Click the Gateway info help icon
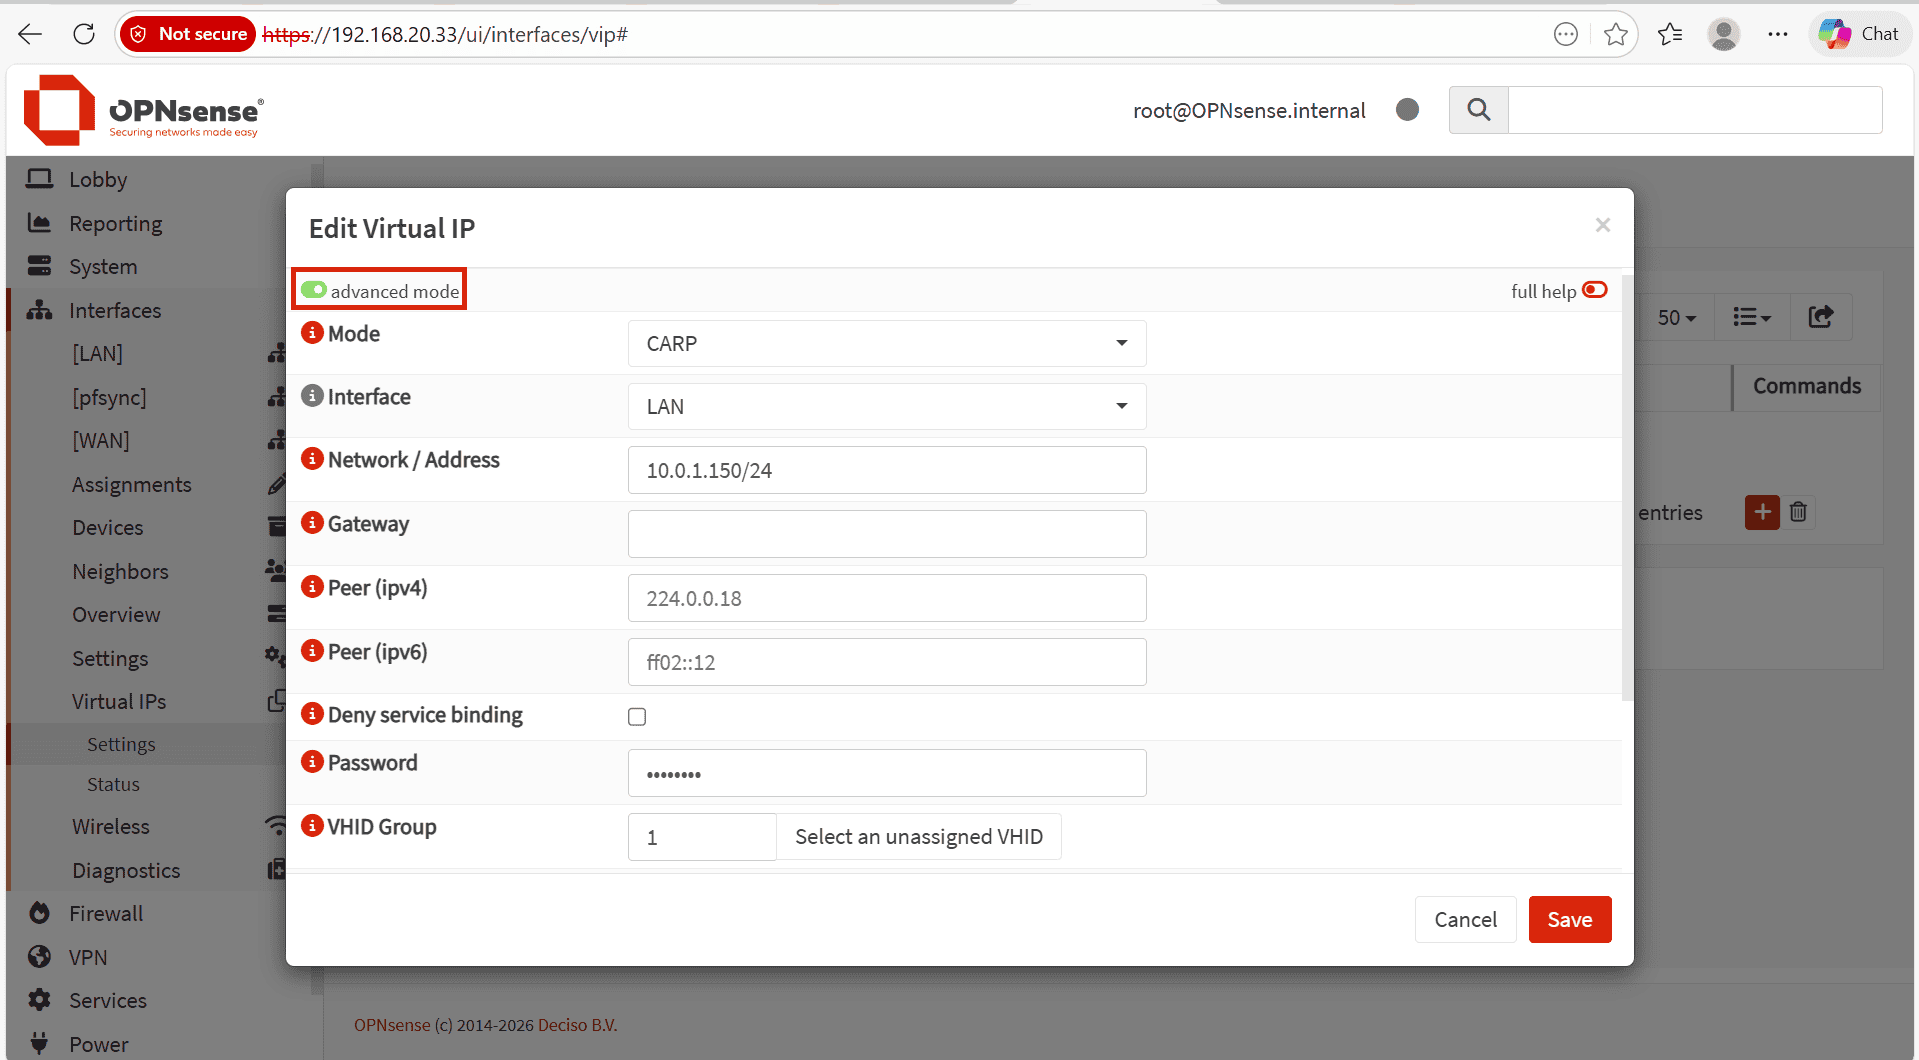 312,523
